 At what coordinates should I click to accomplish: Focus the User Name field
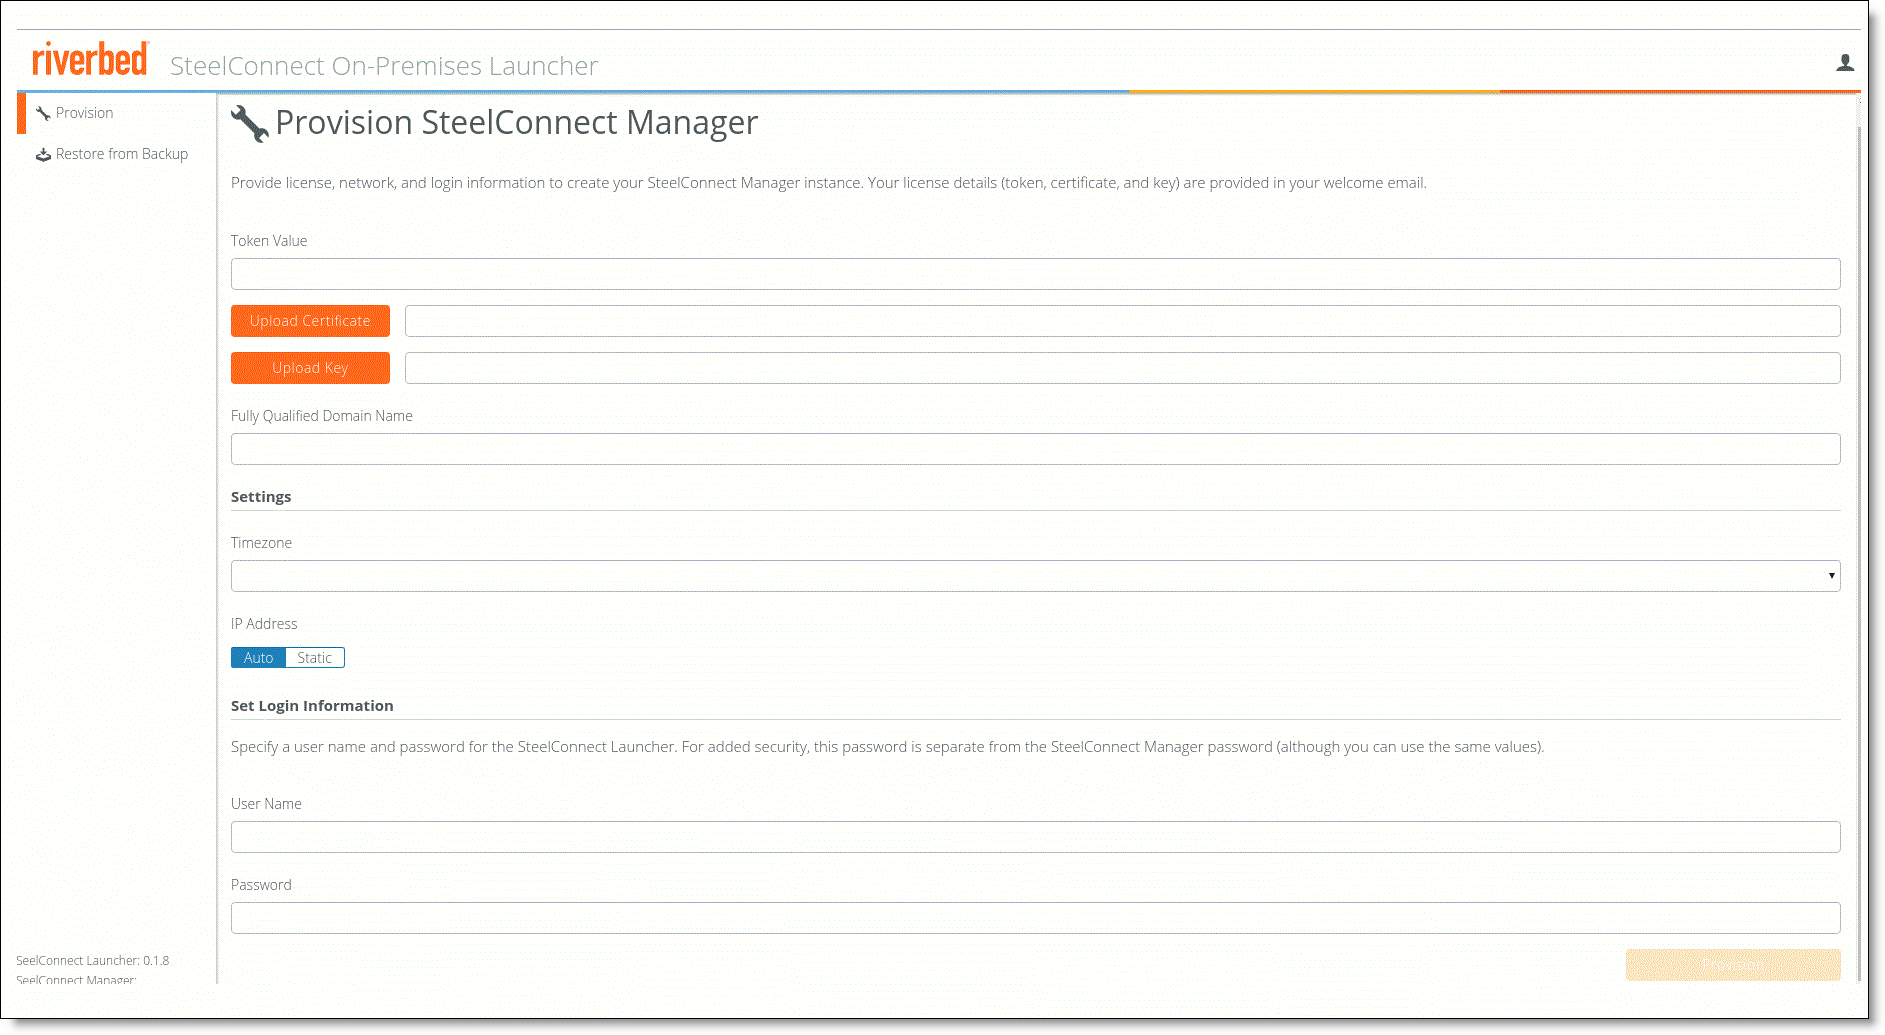pos(1035,837)
